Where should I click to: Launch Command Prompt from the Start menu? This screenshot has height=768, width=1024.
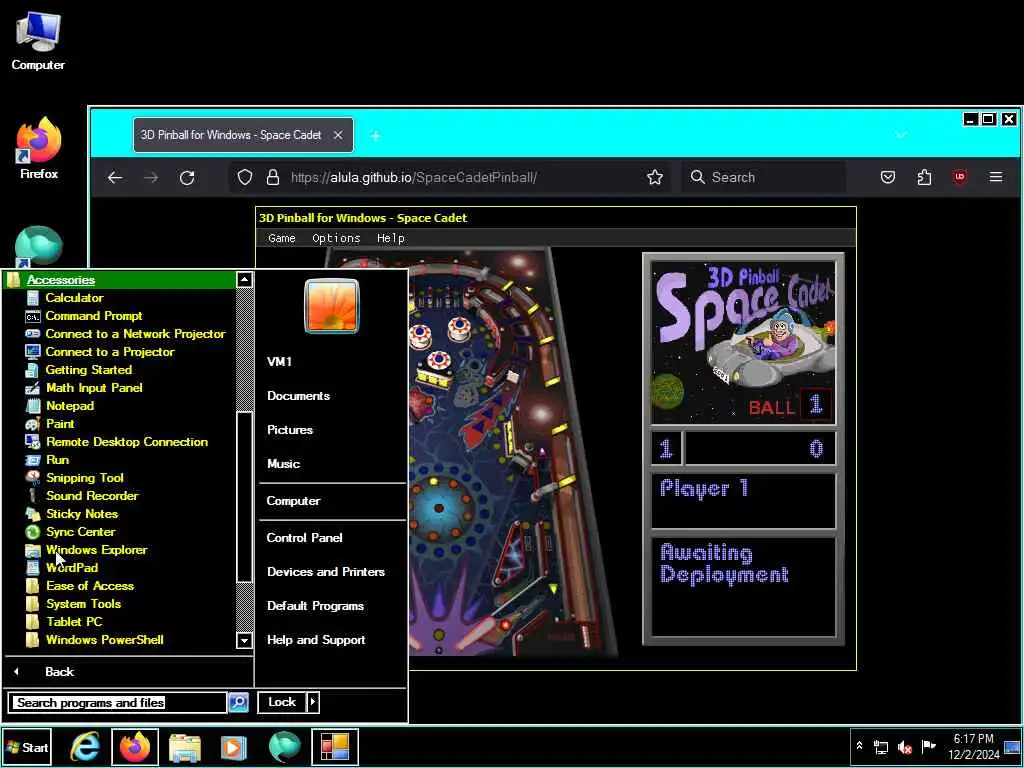[x=93, y=316]
